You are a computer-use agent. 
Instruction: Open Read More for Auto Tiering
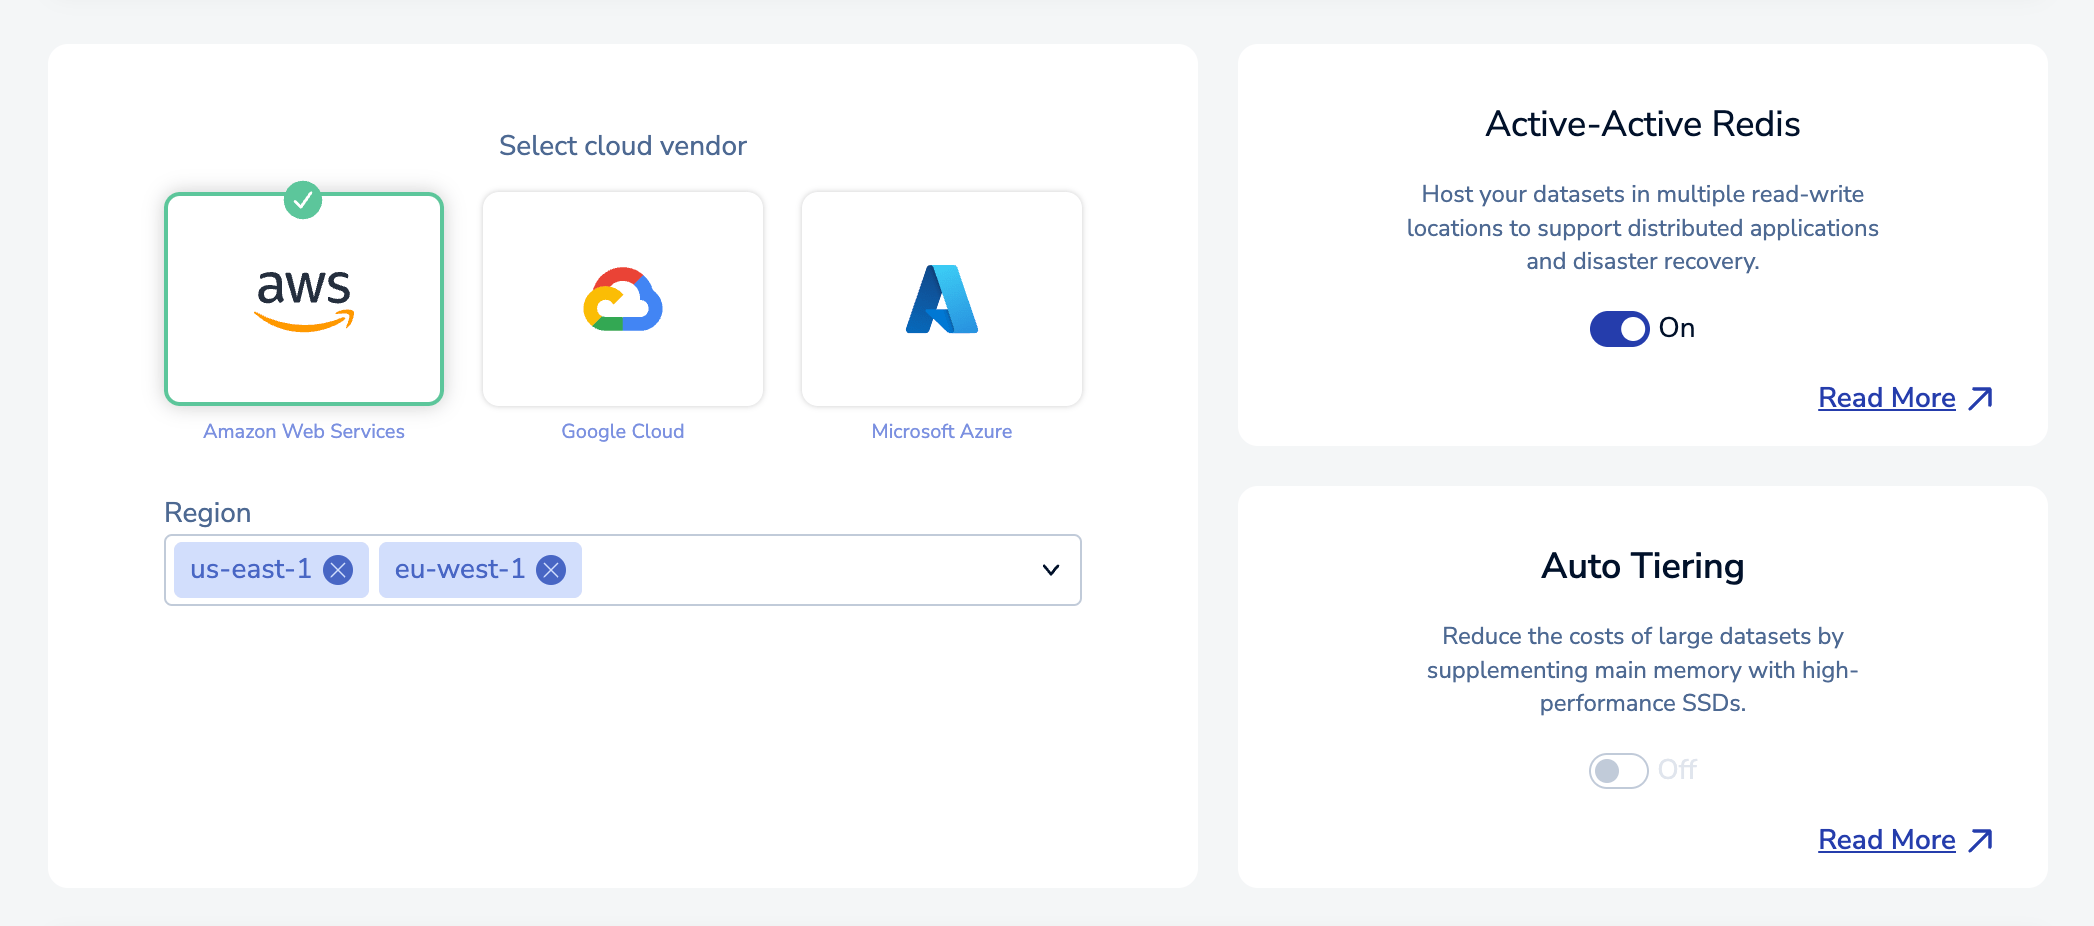coord(1886,840)
